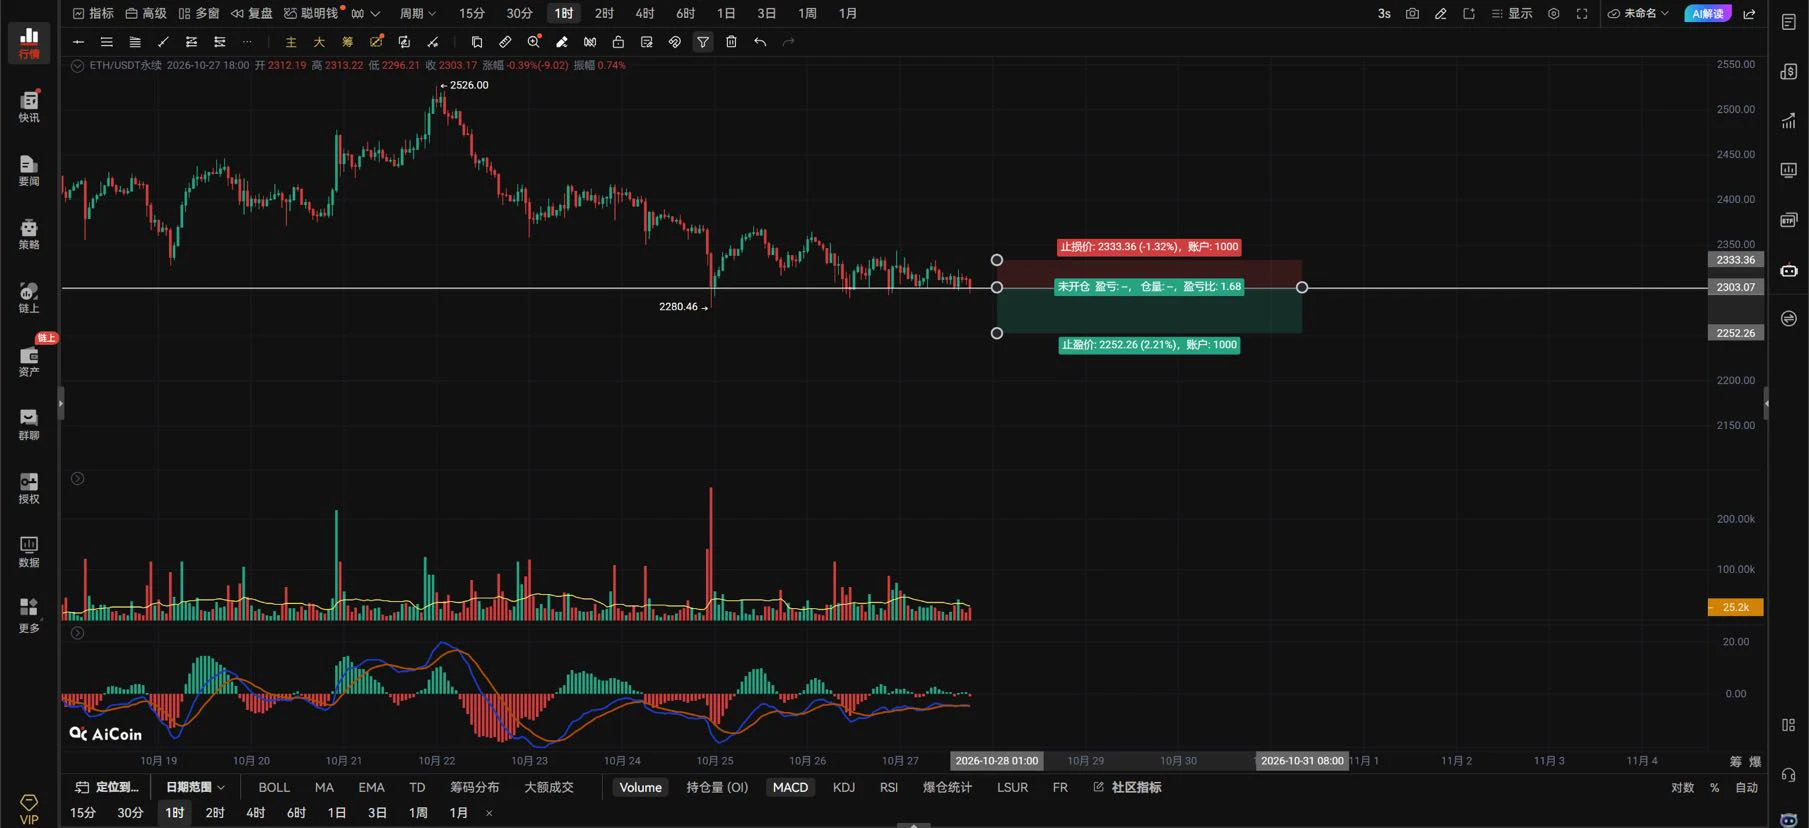Take a chart screenshot with camera icon
1809x828 pixels.
pyautogui.click(x=1412, y=14)
